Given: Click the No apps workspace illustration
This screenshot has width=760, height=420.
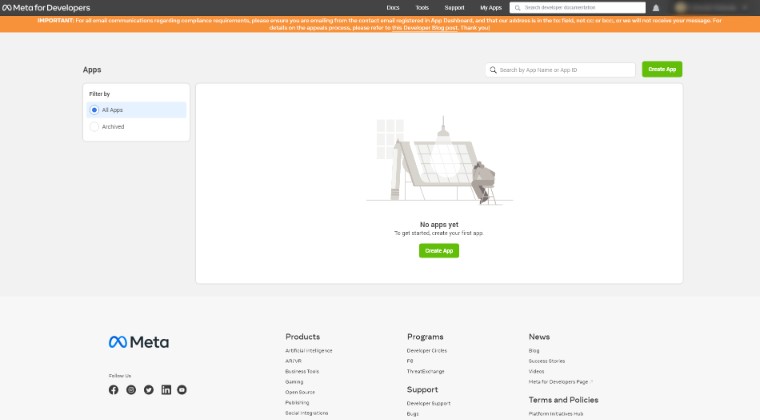Looking at the screenshot, I should (439, 160).
